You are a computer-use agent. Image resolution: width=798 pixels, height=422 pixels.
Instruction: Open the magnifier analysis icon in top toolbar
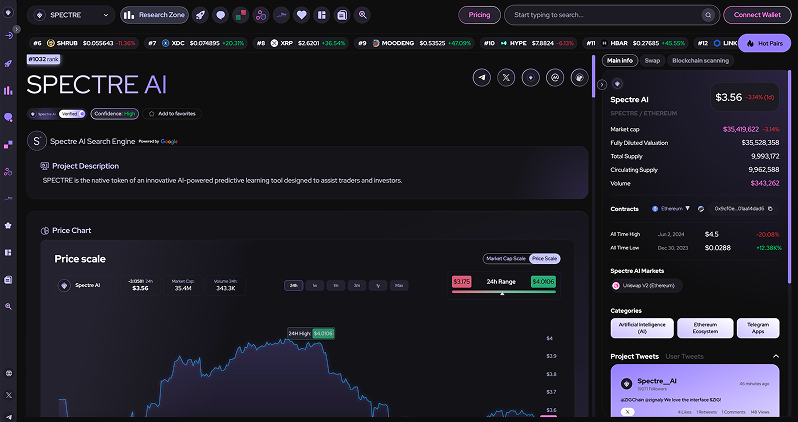pyautogui.click(x=362, y=15)
